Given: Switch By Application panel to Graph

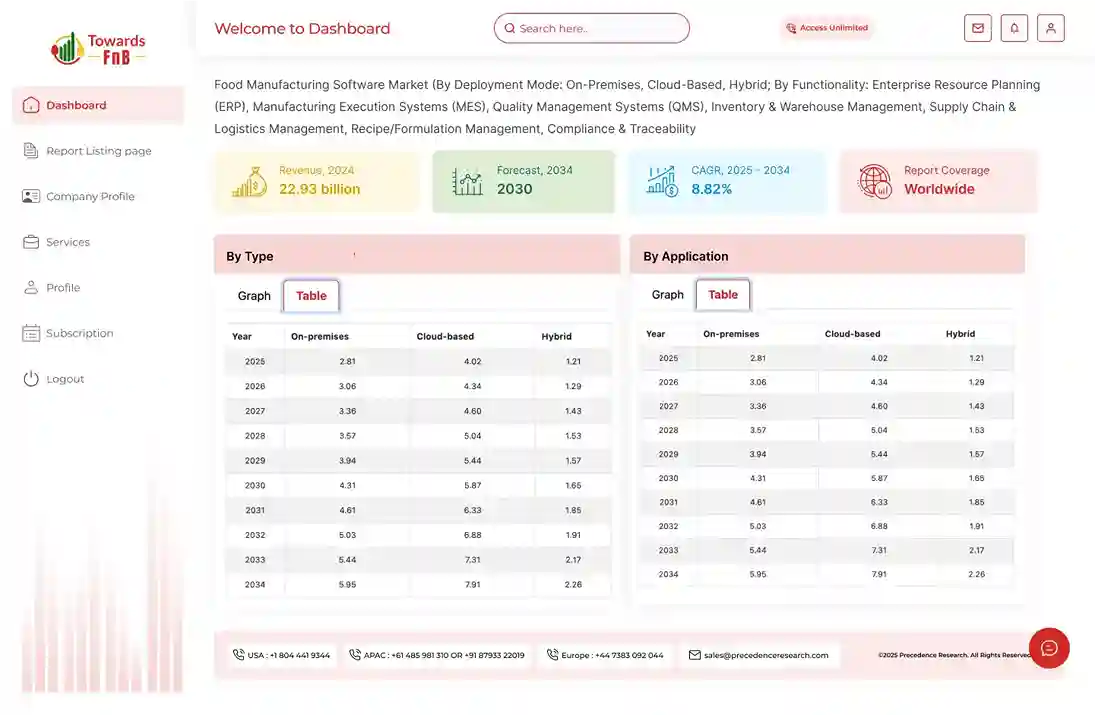Looking at the screenshot, I should pyautogui.click(x=667, y=295).
